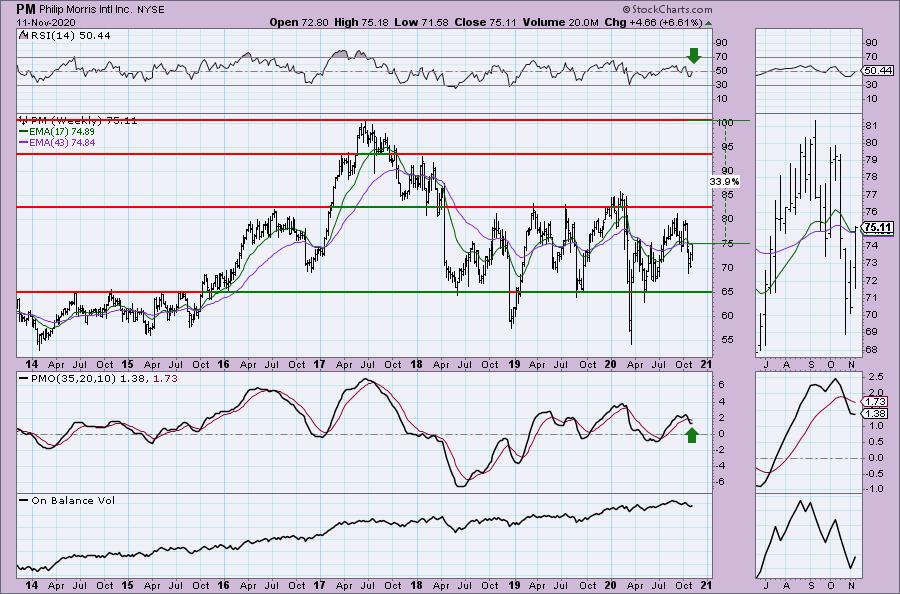
Task: Click the PM (Weekly) 75.11 price label
Action: point(84,121)
